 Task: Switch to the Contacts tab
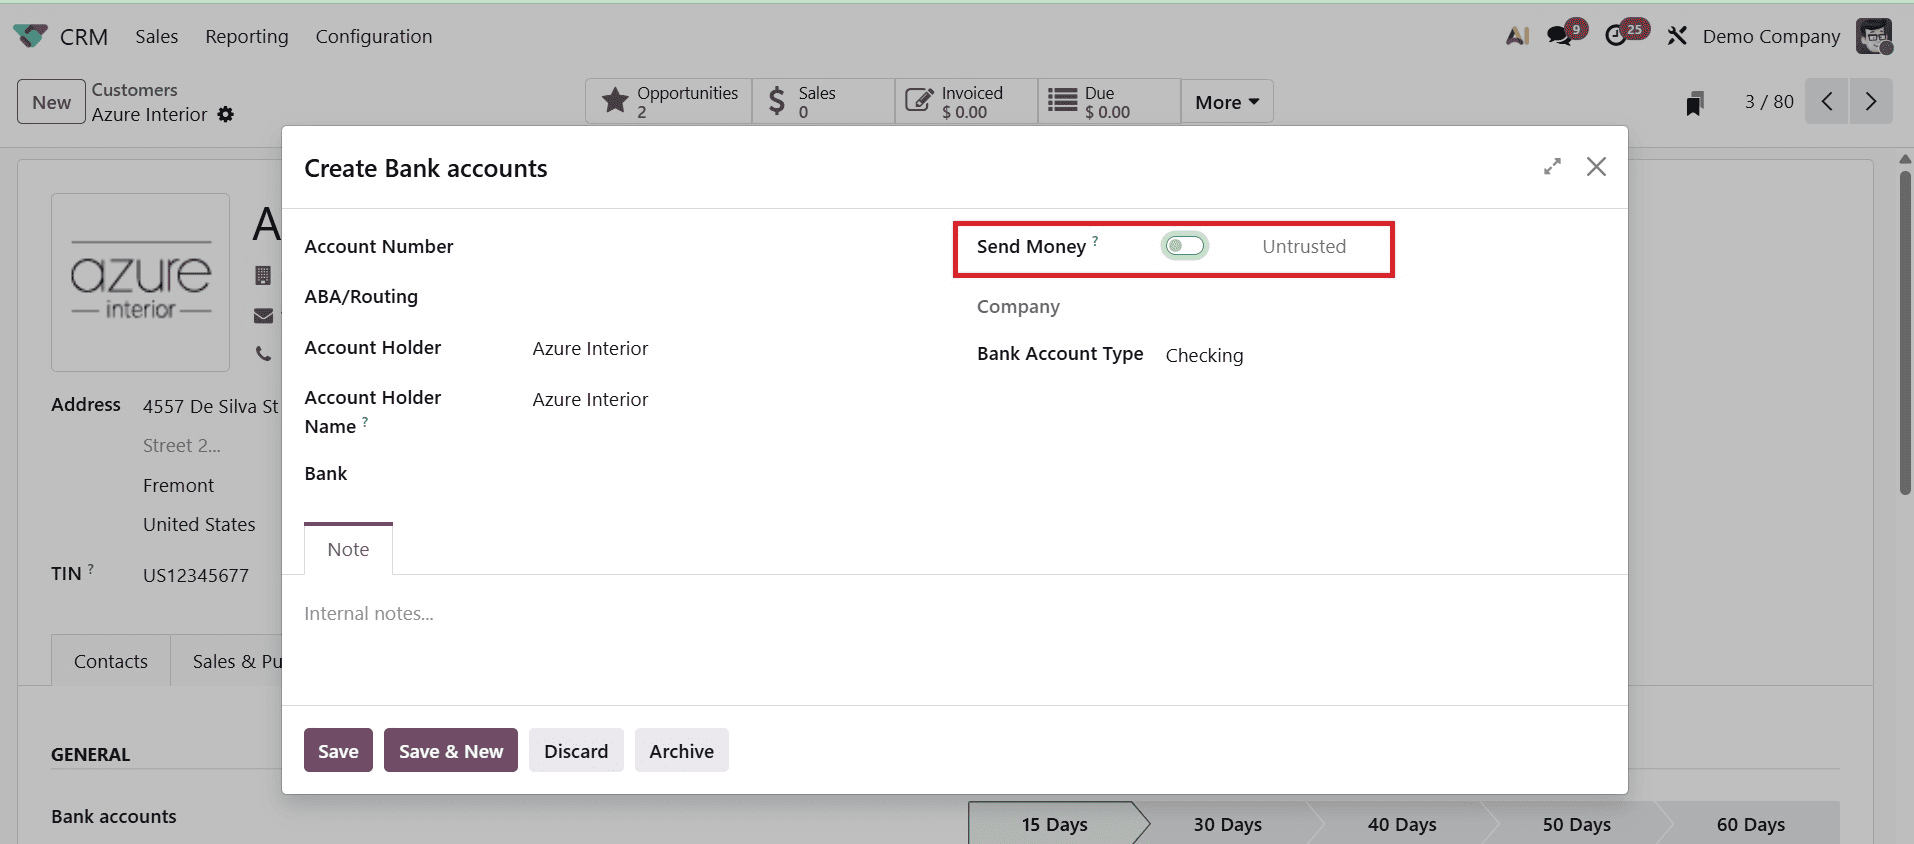coord(111,661)
